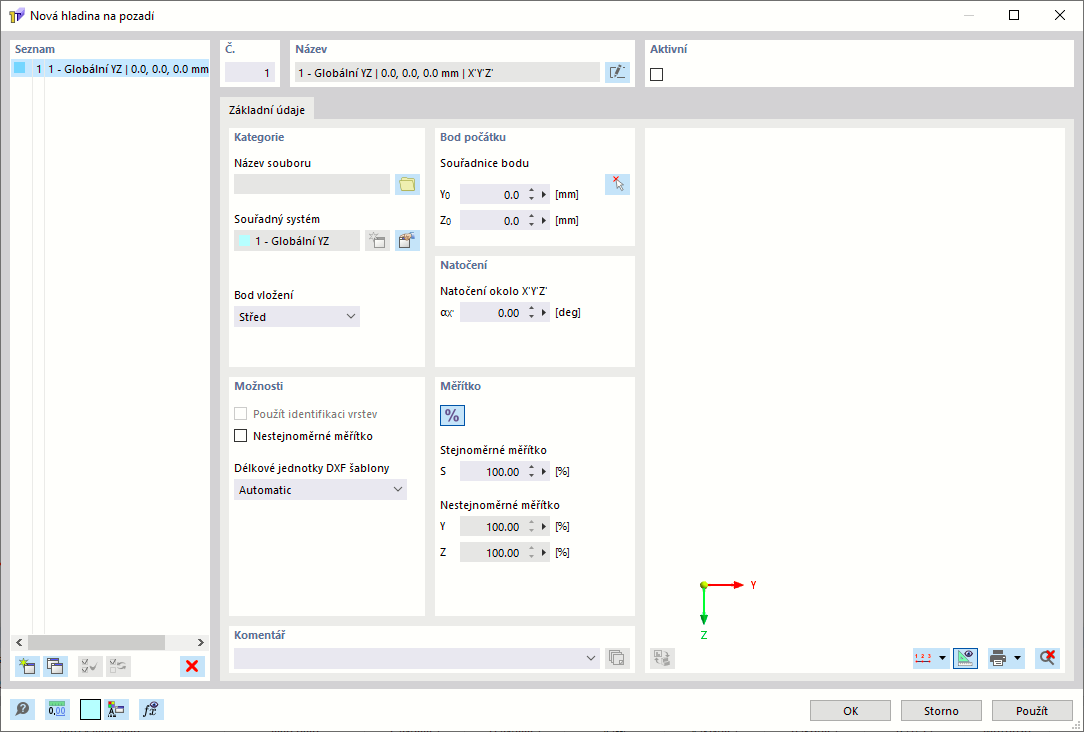Screen dimensions: 1084x732
Task: Expand the Komentář dropdown
Action: click(591, 658)
